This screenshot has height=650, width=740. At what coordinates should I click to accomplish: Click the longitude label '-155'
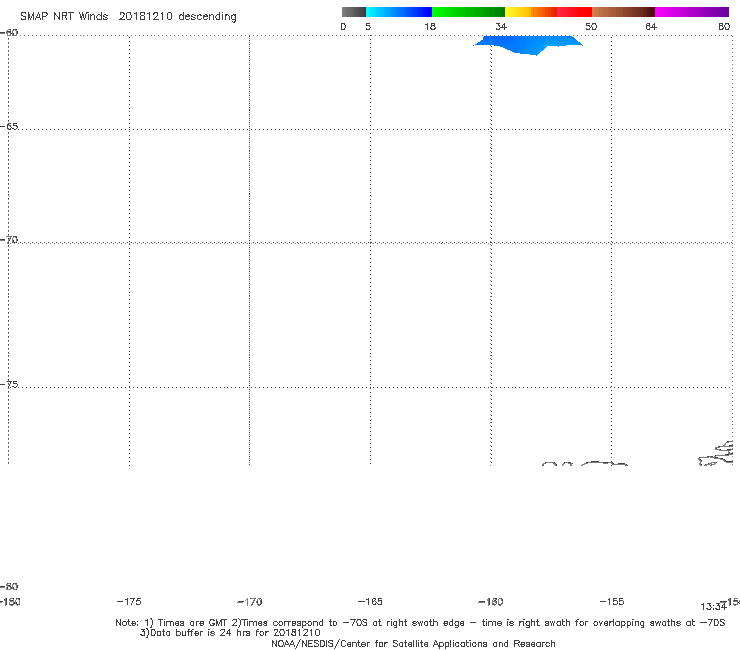[612, 602]
